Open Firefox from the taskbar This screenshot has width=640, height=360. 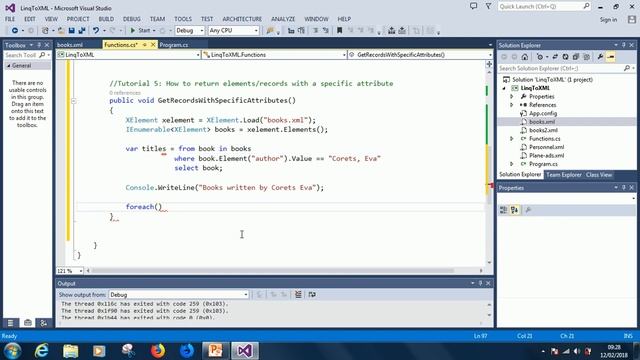158,351
